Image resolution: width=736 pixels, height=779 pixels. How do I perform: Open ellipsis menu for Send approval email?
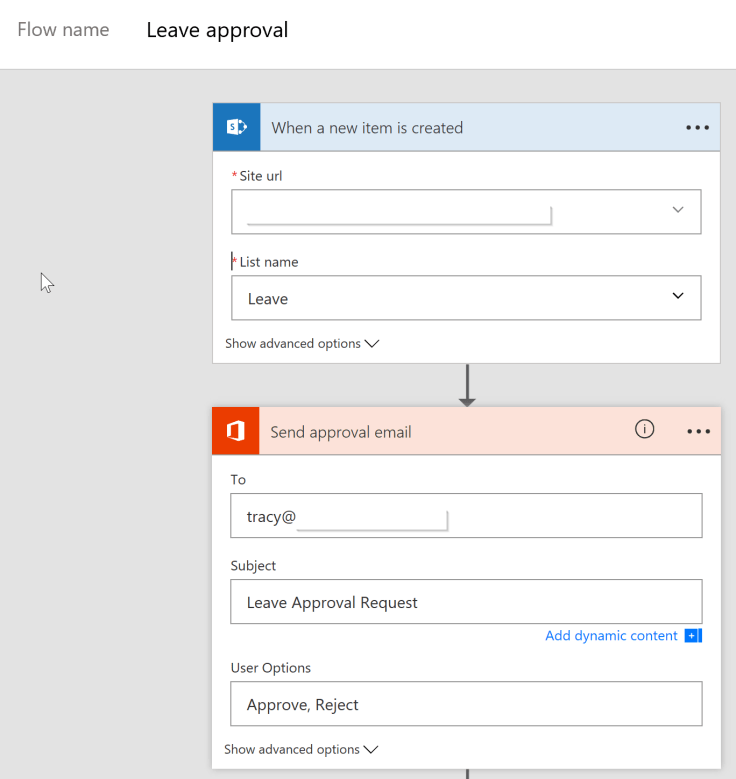coord(698,431)
